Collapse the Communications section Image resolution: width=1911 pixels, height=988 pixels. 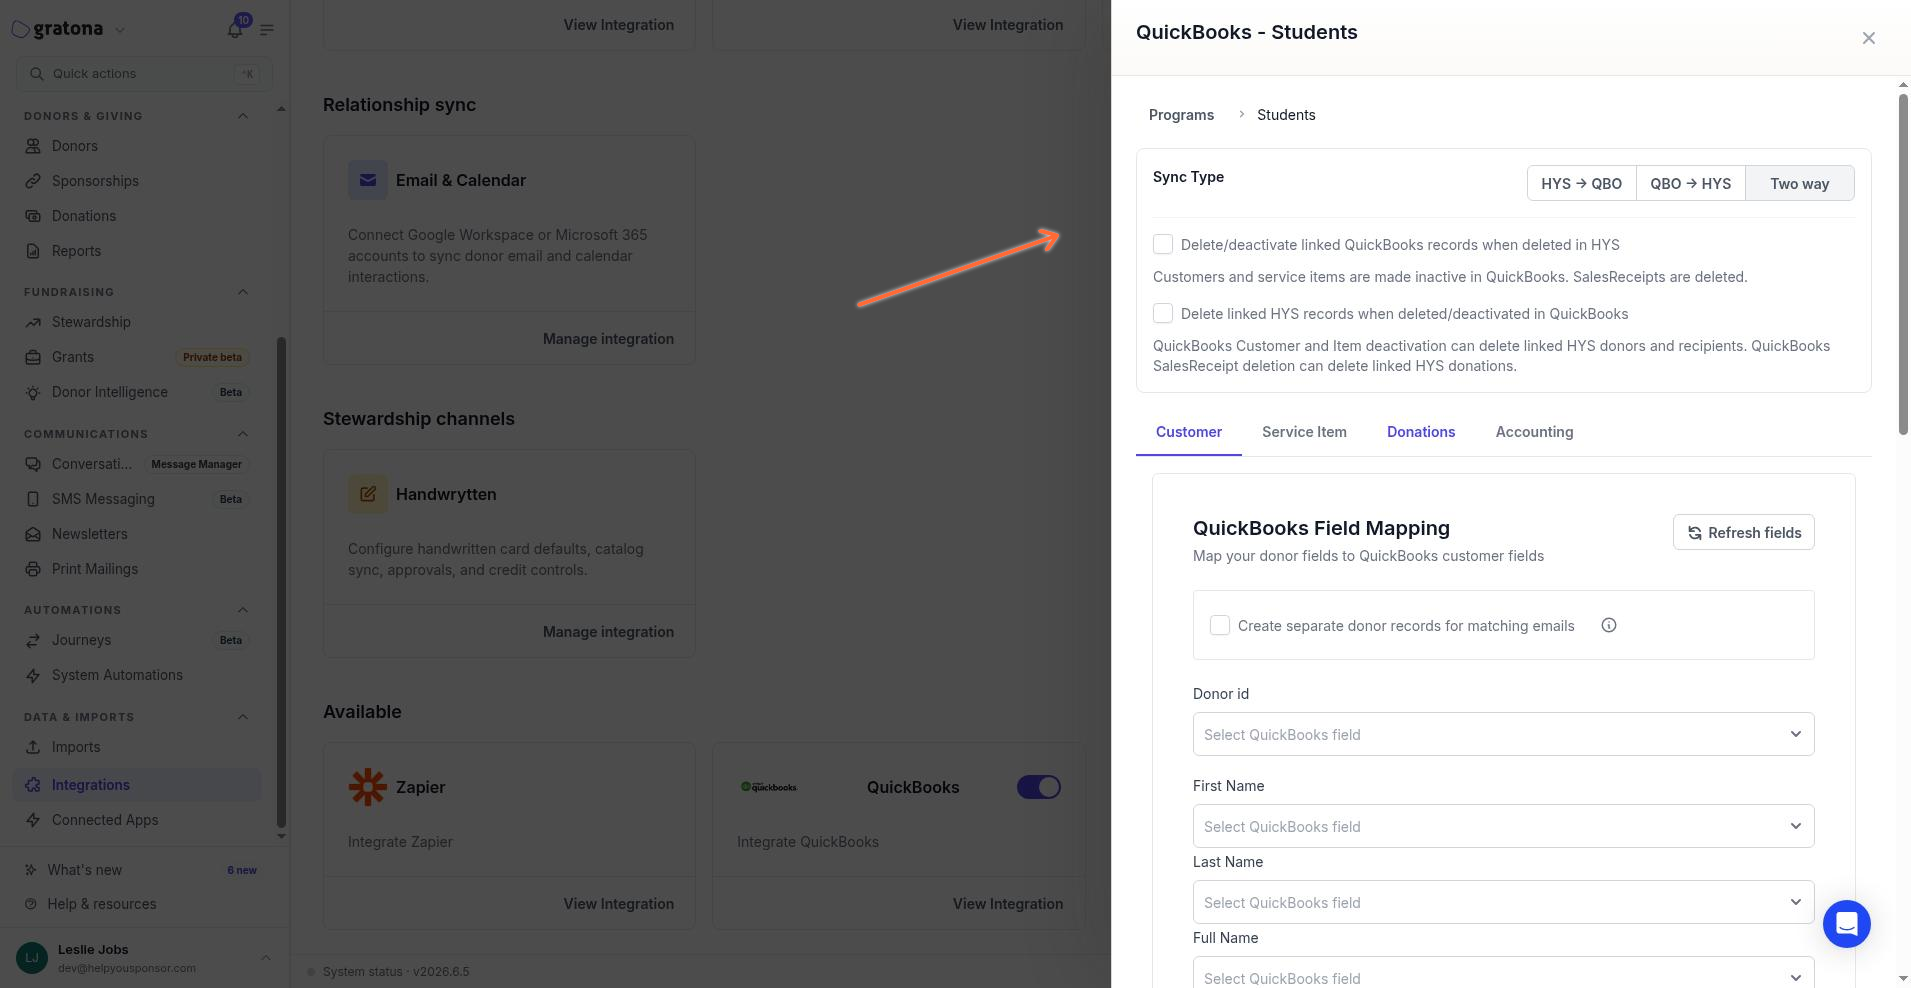[x=243, y=434]
